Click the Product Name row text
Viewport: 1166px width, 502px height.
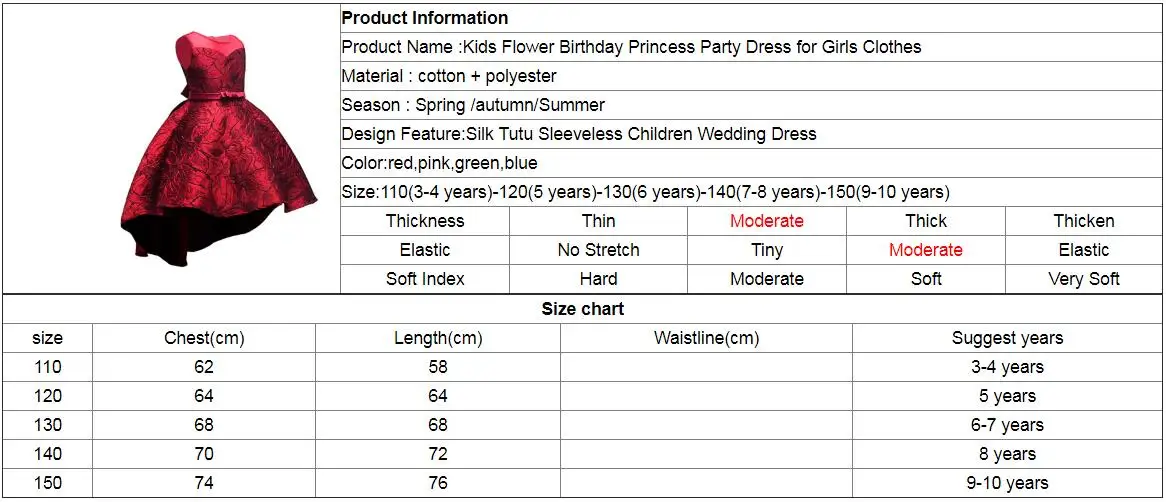click(631, 47)
